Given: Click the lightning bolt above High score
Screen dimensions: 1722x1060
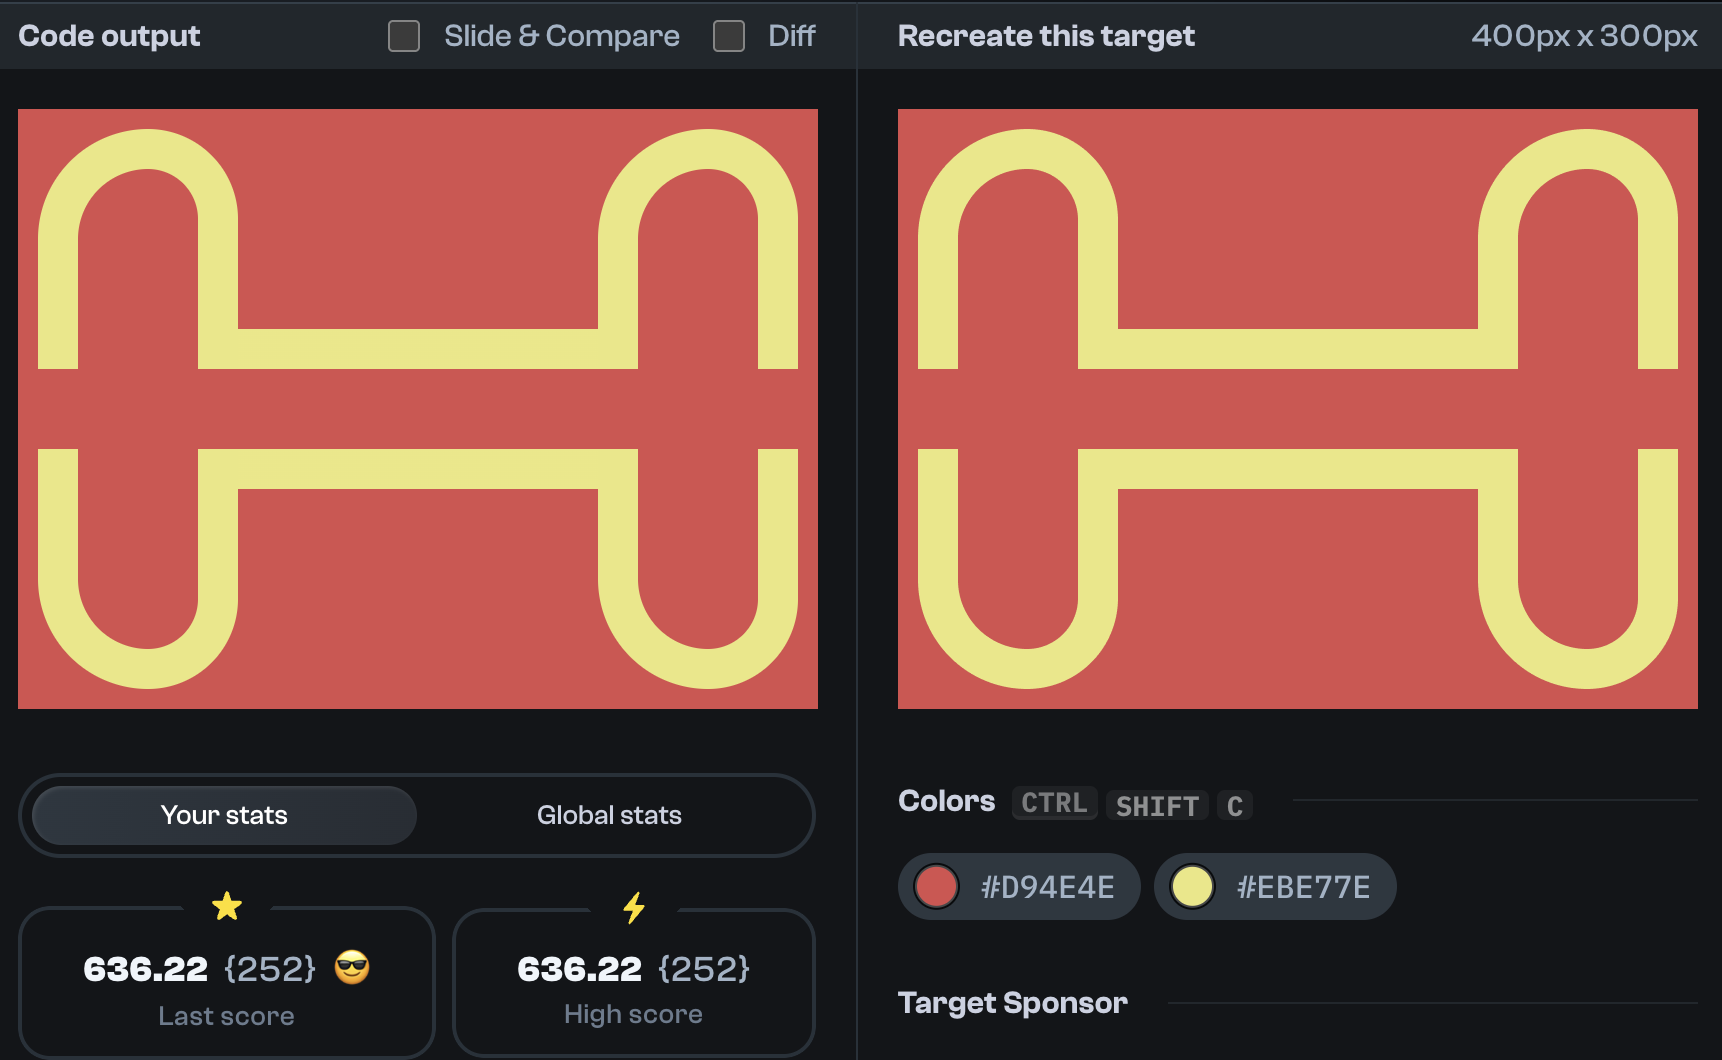Looking at the screenshot, I should point(633,908).
